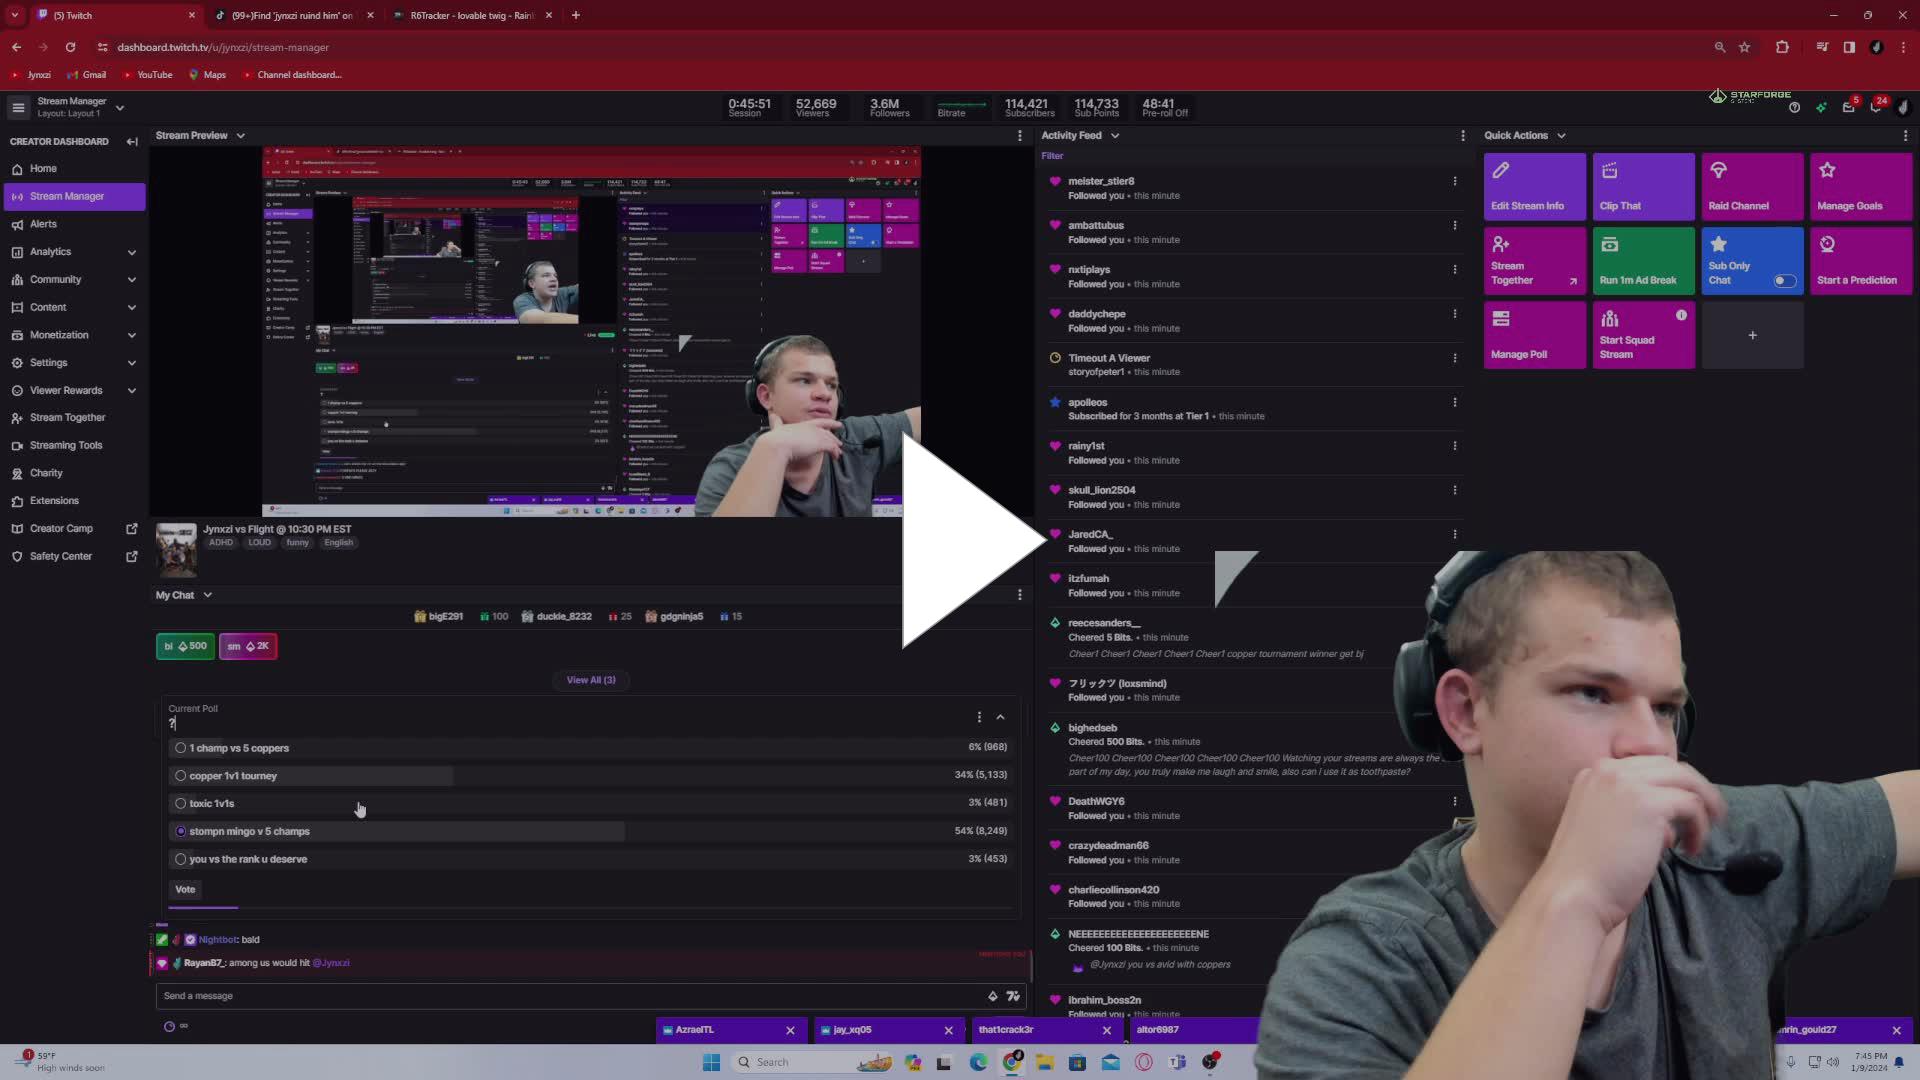Screen dimensions: 1920x1080
Task: Select 'copper 1v1 tourney' poll option
Action: 179,775
